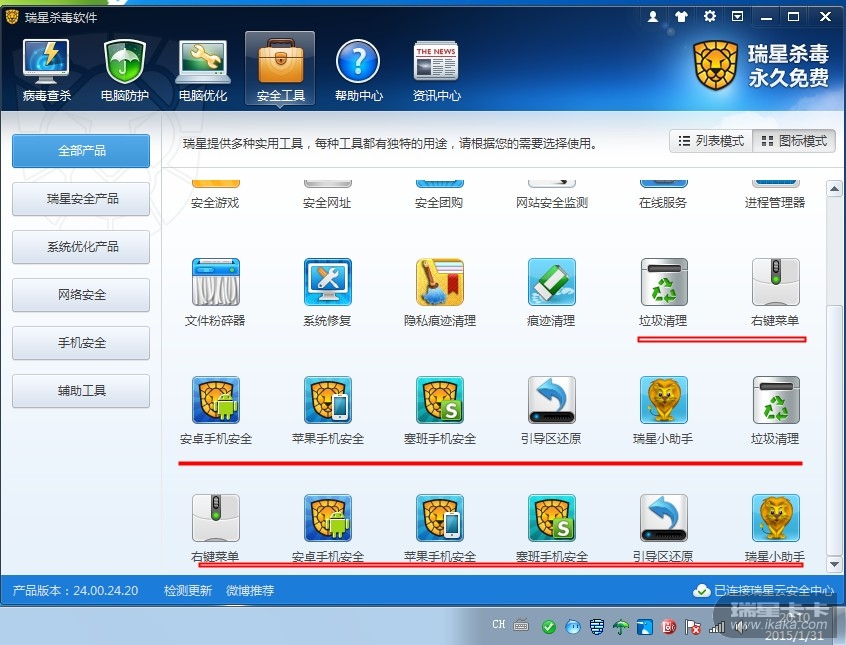Screen dimensions: 846x645
Task: Click the 网站安全监测 label
Action: tap(551, 203)
